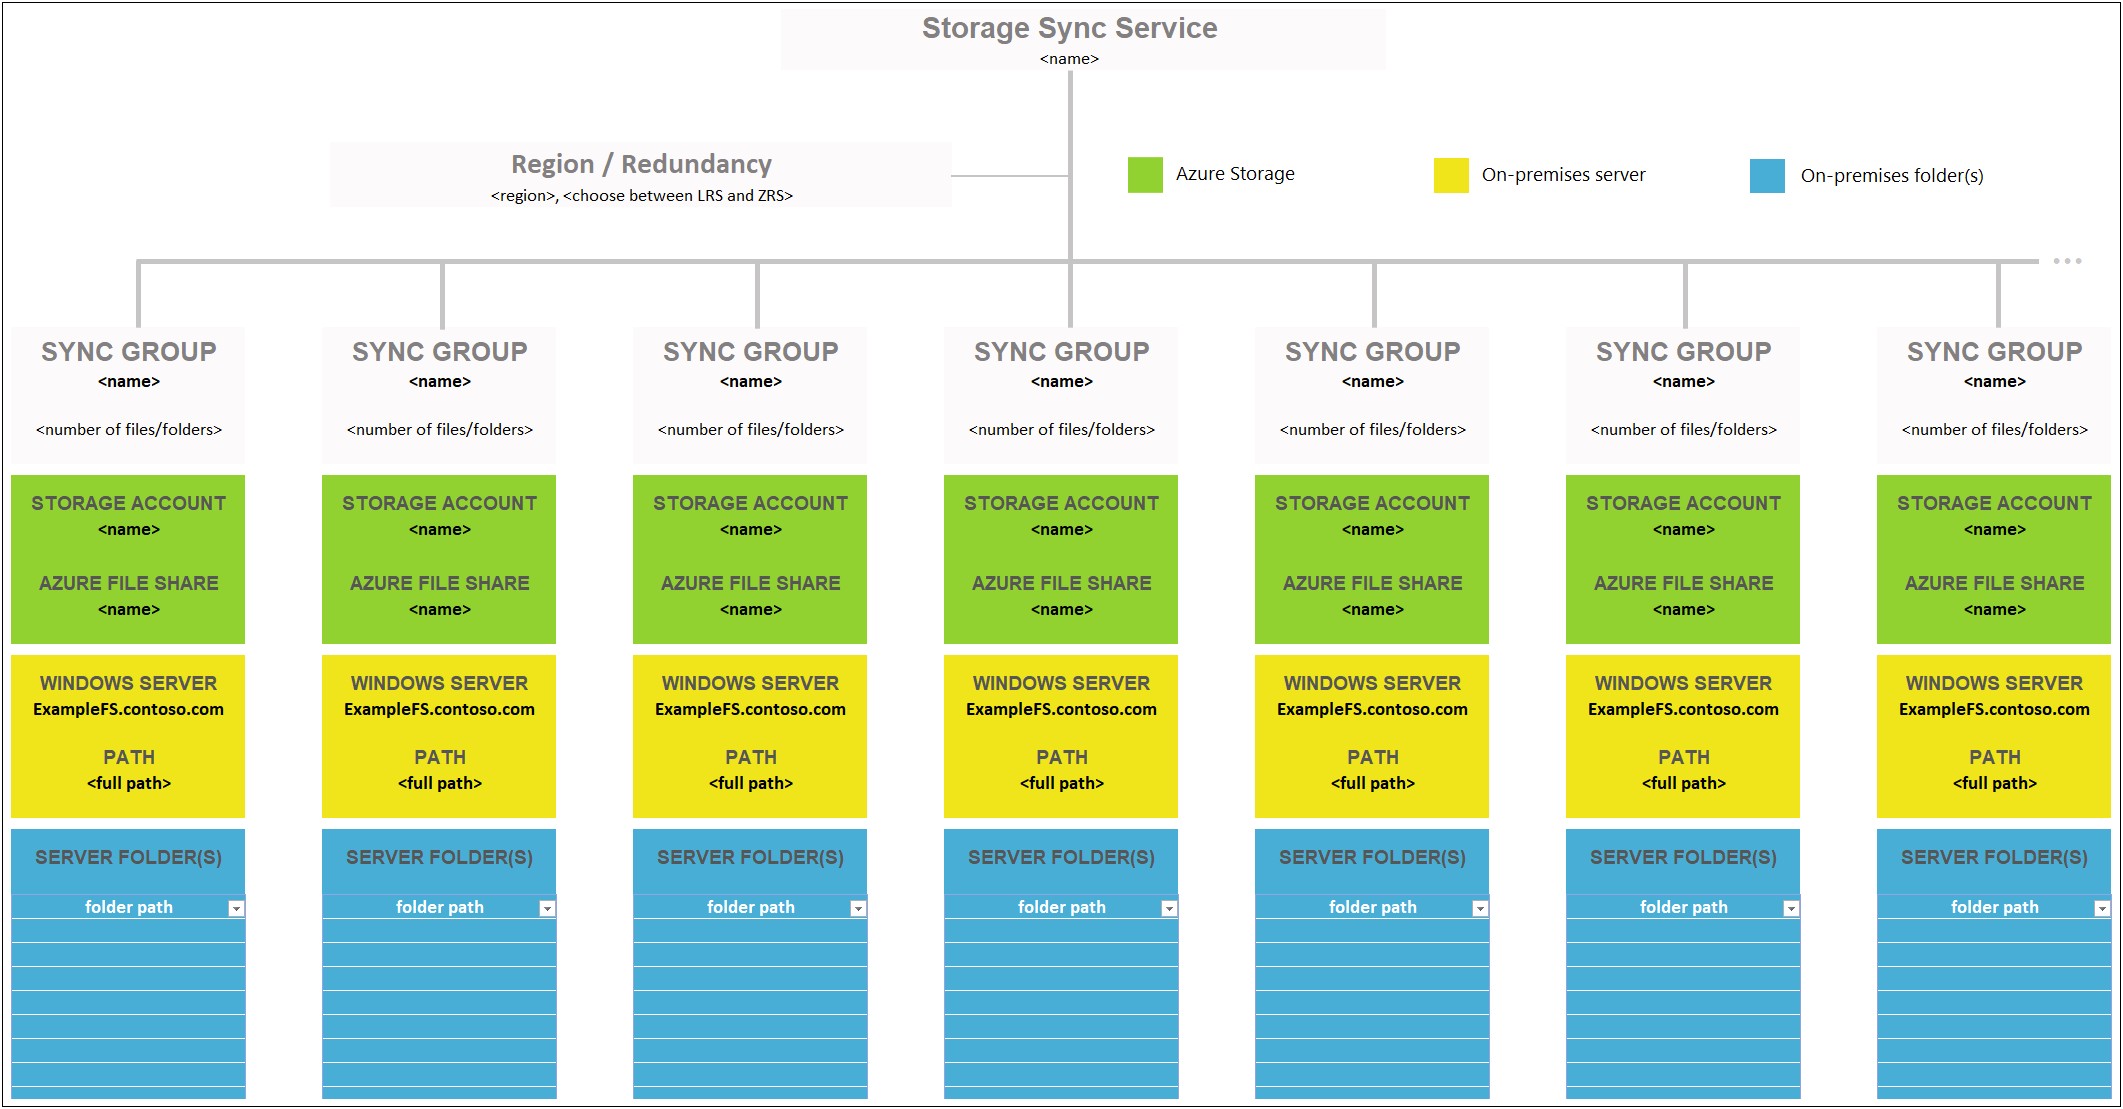Screen dimensions: 2123x1109
Task: Select the Storage Sync Service title
Action: click(1069, 28)
